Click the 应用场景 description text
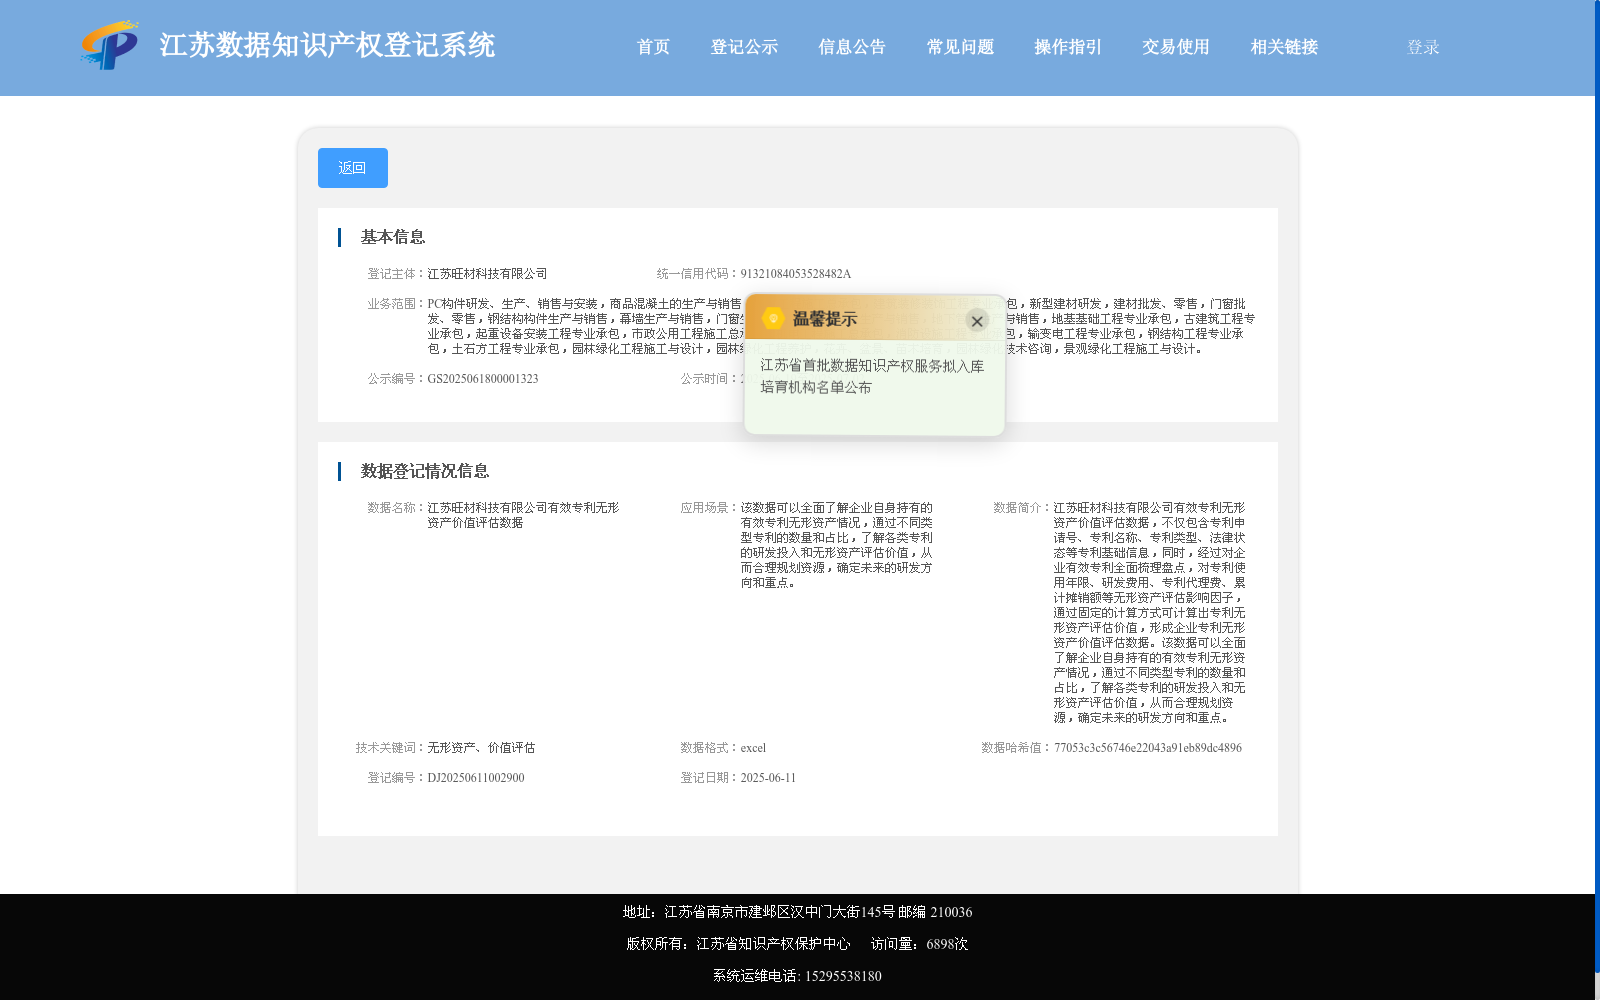The width and height of the screenshot is (1600, 1000). coord(837,545)
